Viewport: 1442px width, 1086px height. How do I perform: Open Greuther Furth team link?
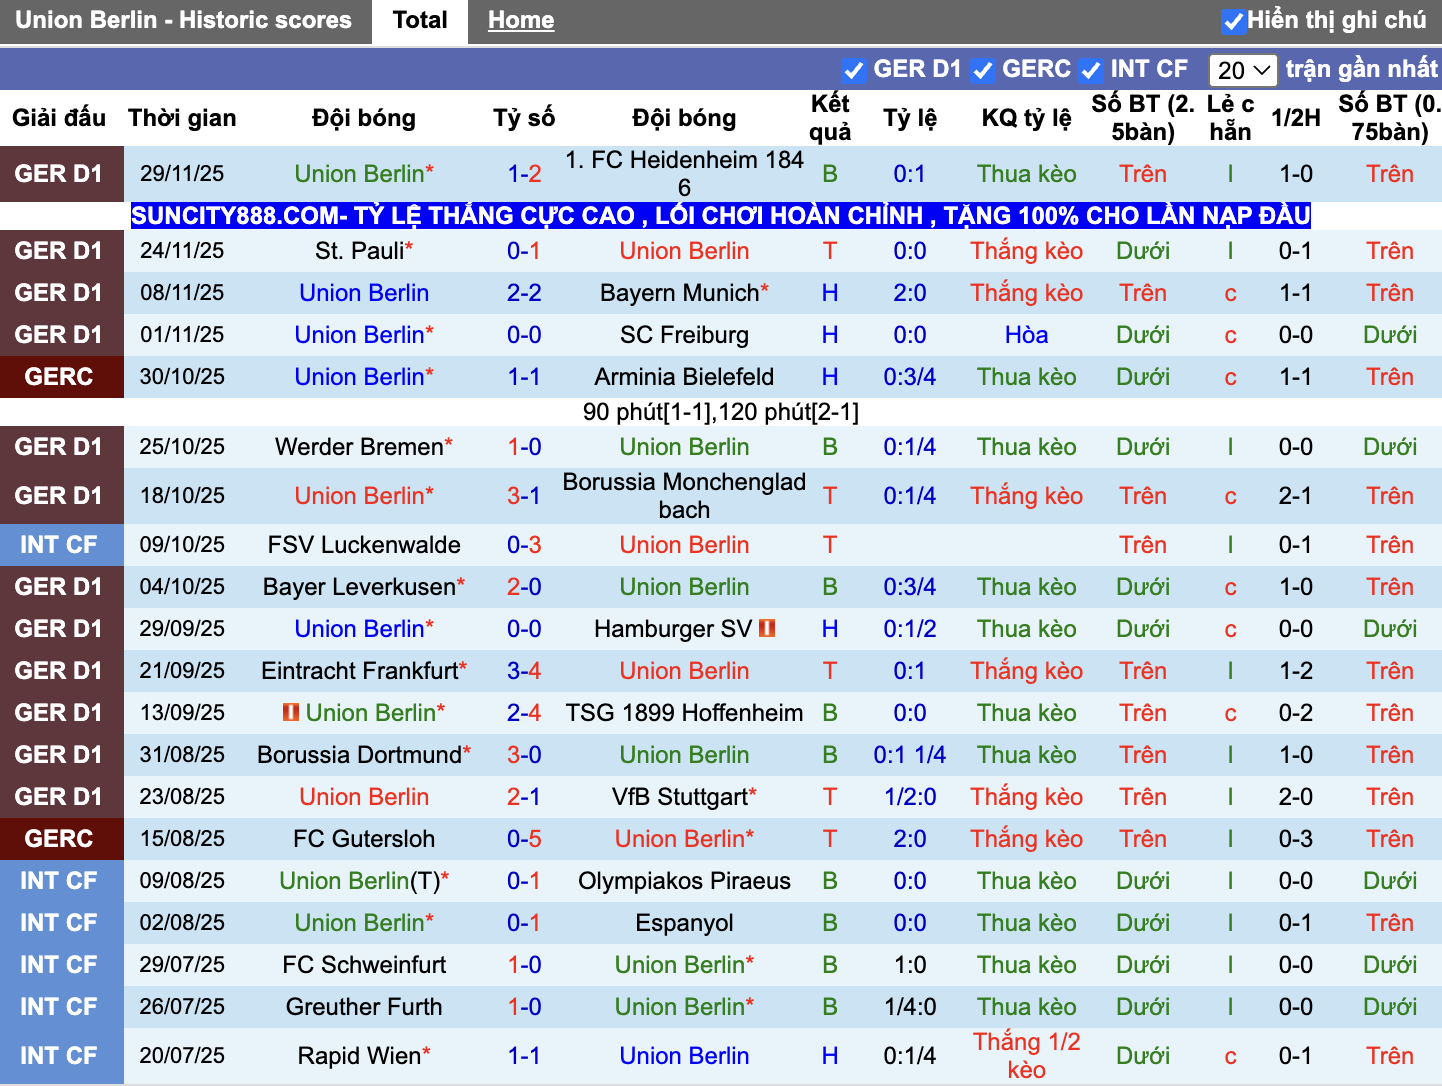click(364, 1007)
